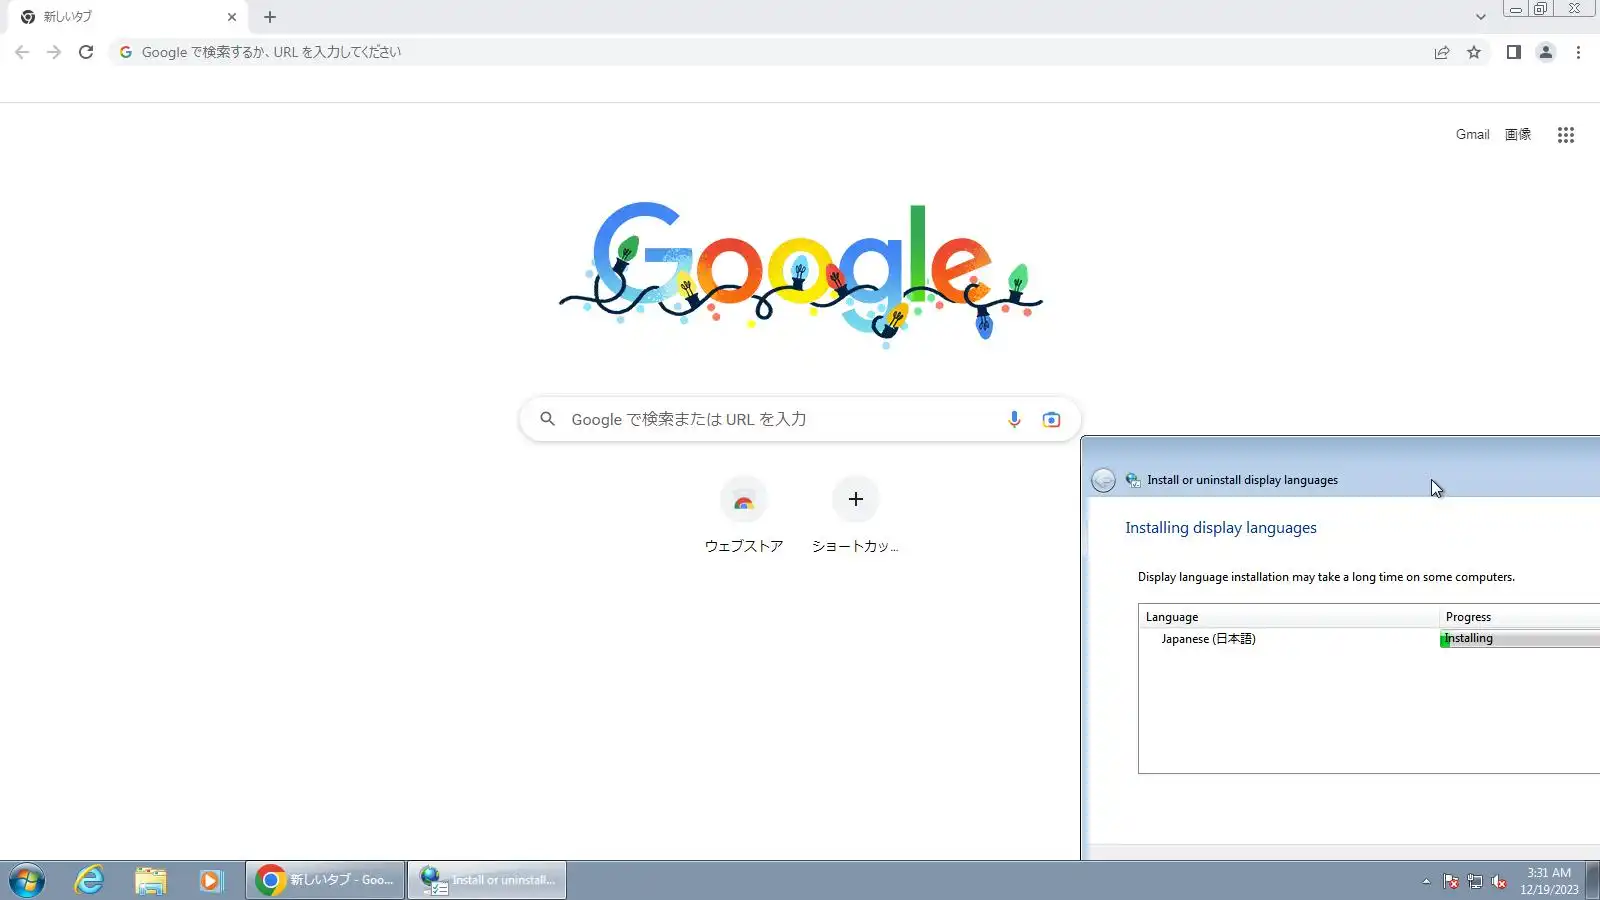Open Windows Explorer from the taskbar
Image resolution: width=1600 pixels, height=900 pixels.
pos(150,881)
